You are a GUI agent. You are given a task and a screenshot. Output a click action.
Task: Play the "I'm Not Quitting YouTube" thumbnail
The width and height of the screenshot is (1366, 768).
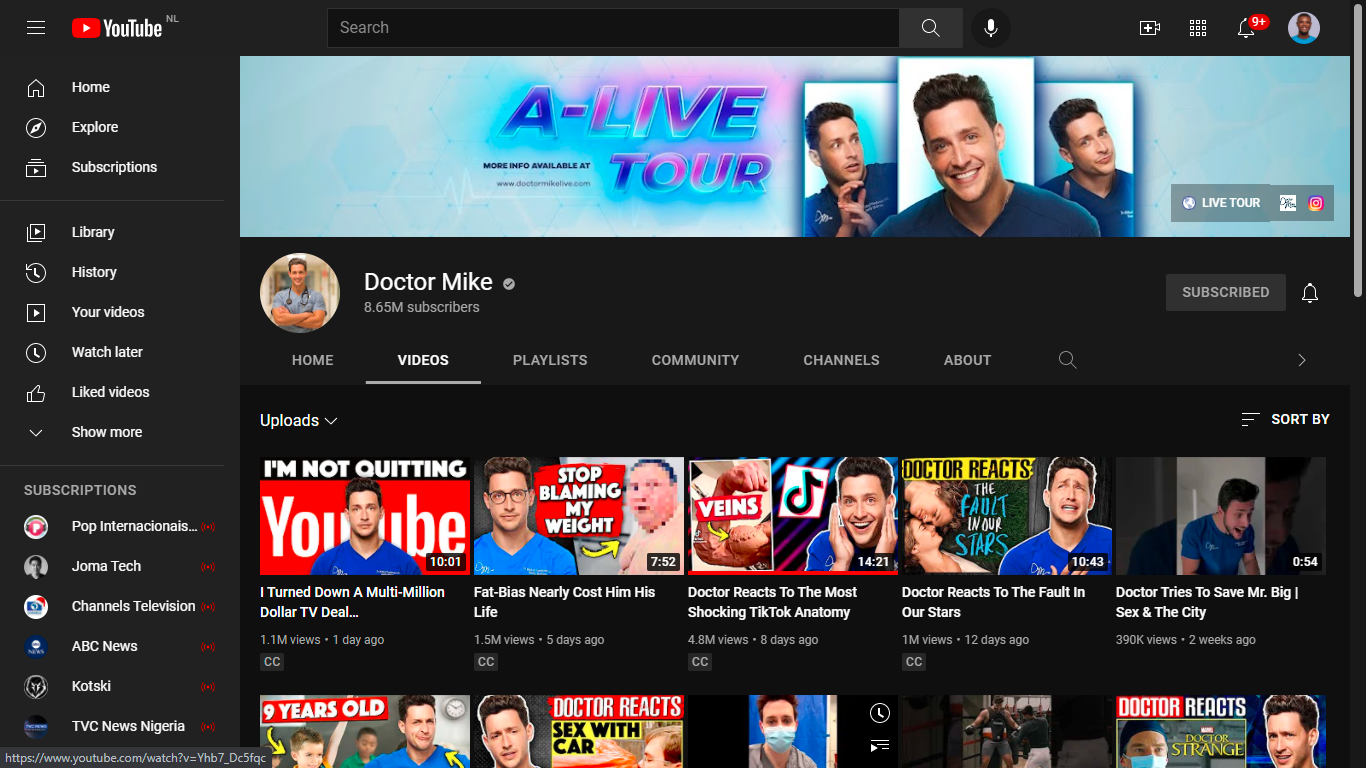[x=365, y=516]
